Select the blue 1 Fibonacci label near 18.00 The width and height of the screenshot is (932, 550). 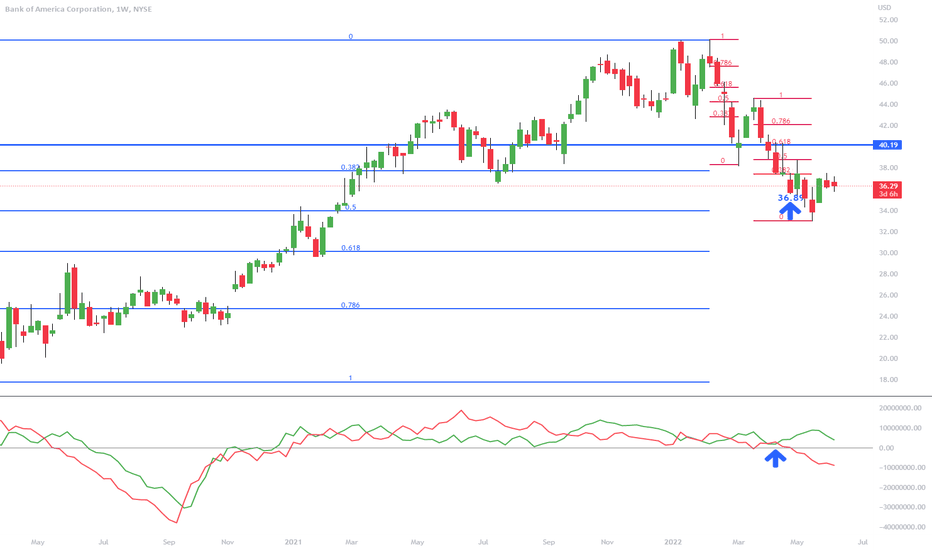350,378
